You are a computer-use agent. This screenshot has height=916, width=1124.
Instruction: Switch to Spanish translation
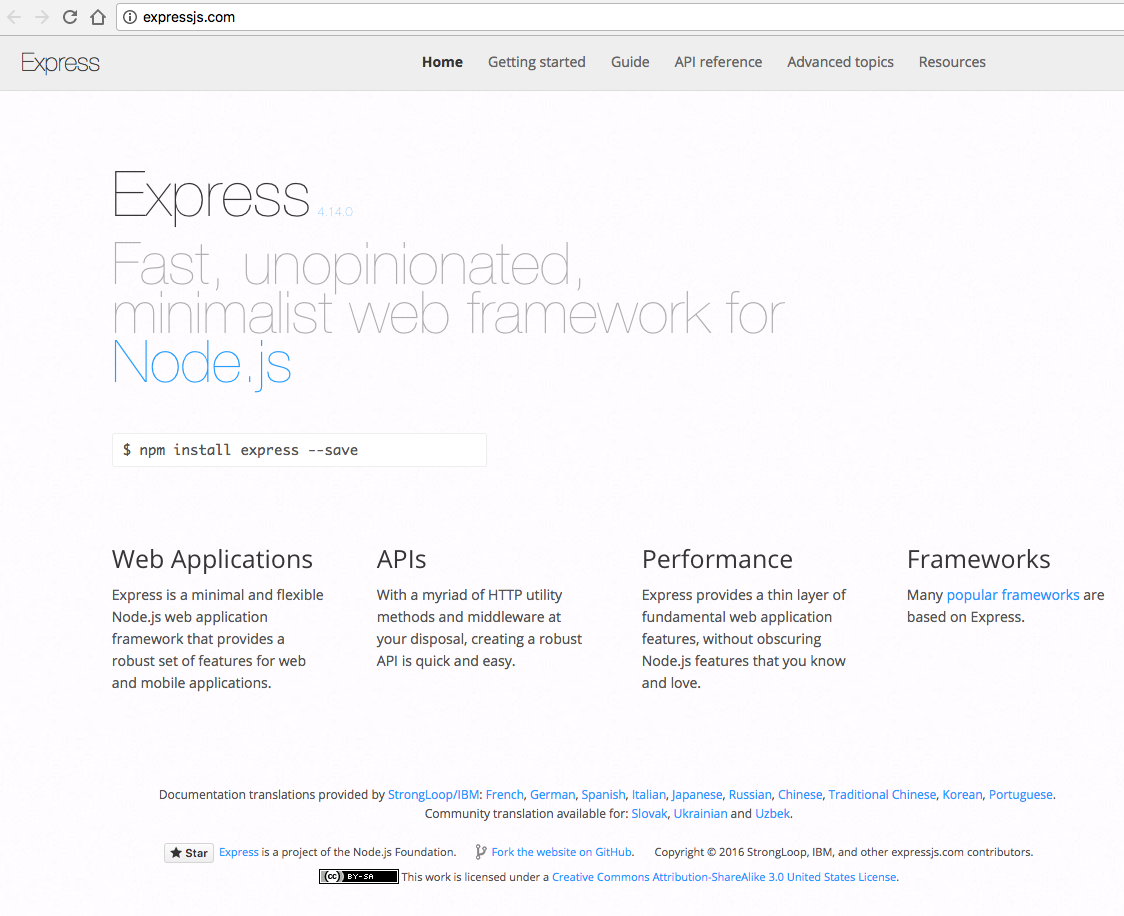point(603,794)
